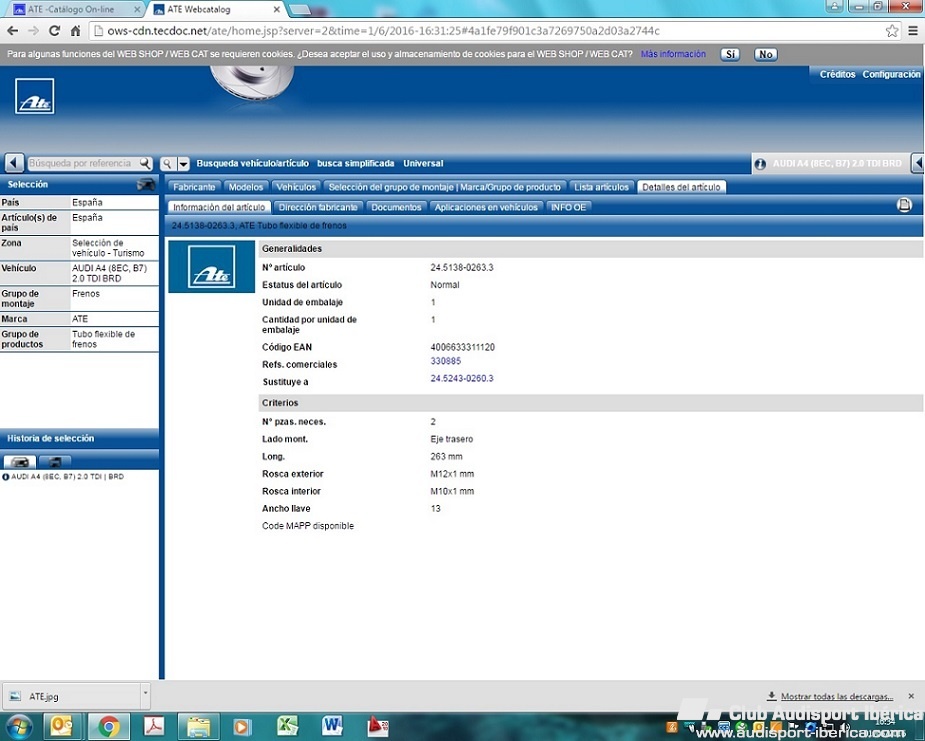Screen dimensions: 925x741
Task: Click the AUDI A4 2.0 TDI BRD history entry
Action: 68,477
